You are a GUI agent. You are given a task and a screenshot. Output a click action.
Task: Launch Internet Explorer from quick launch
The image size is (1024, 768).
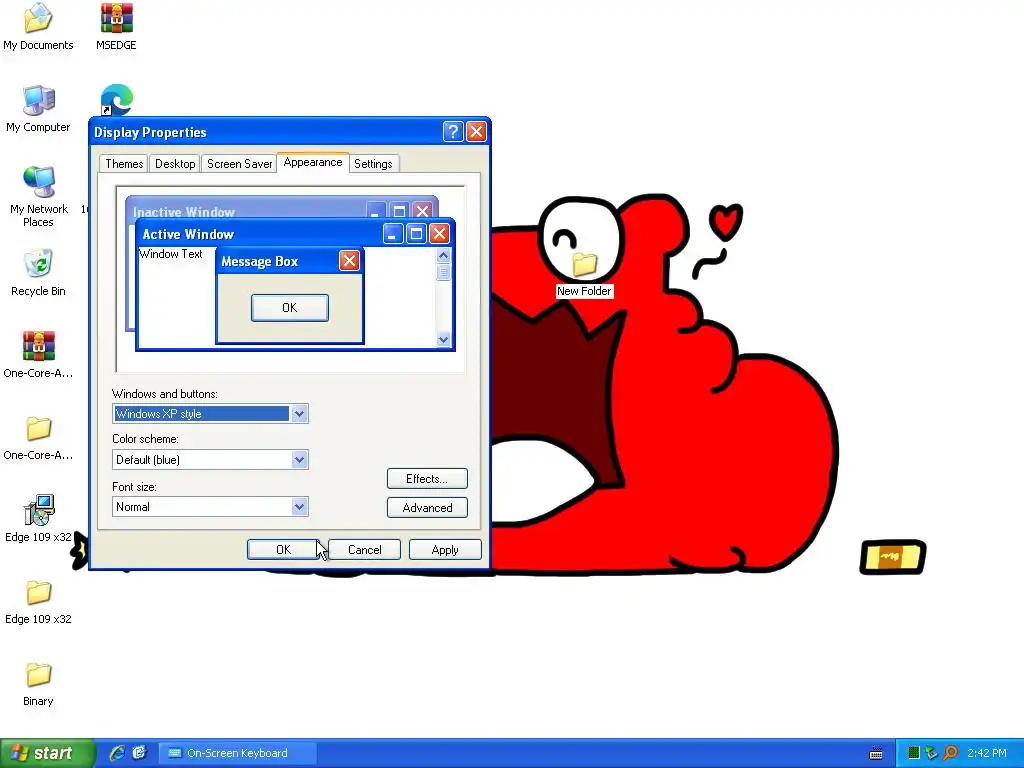coord(117,753)
